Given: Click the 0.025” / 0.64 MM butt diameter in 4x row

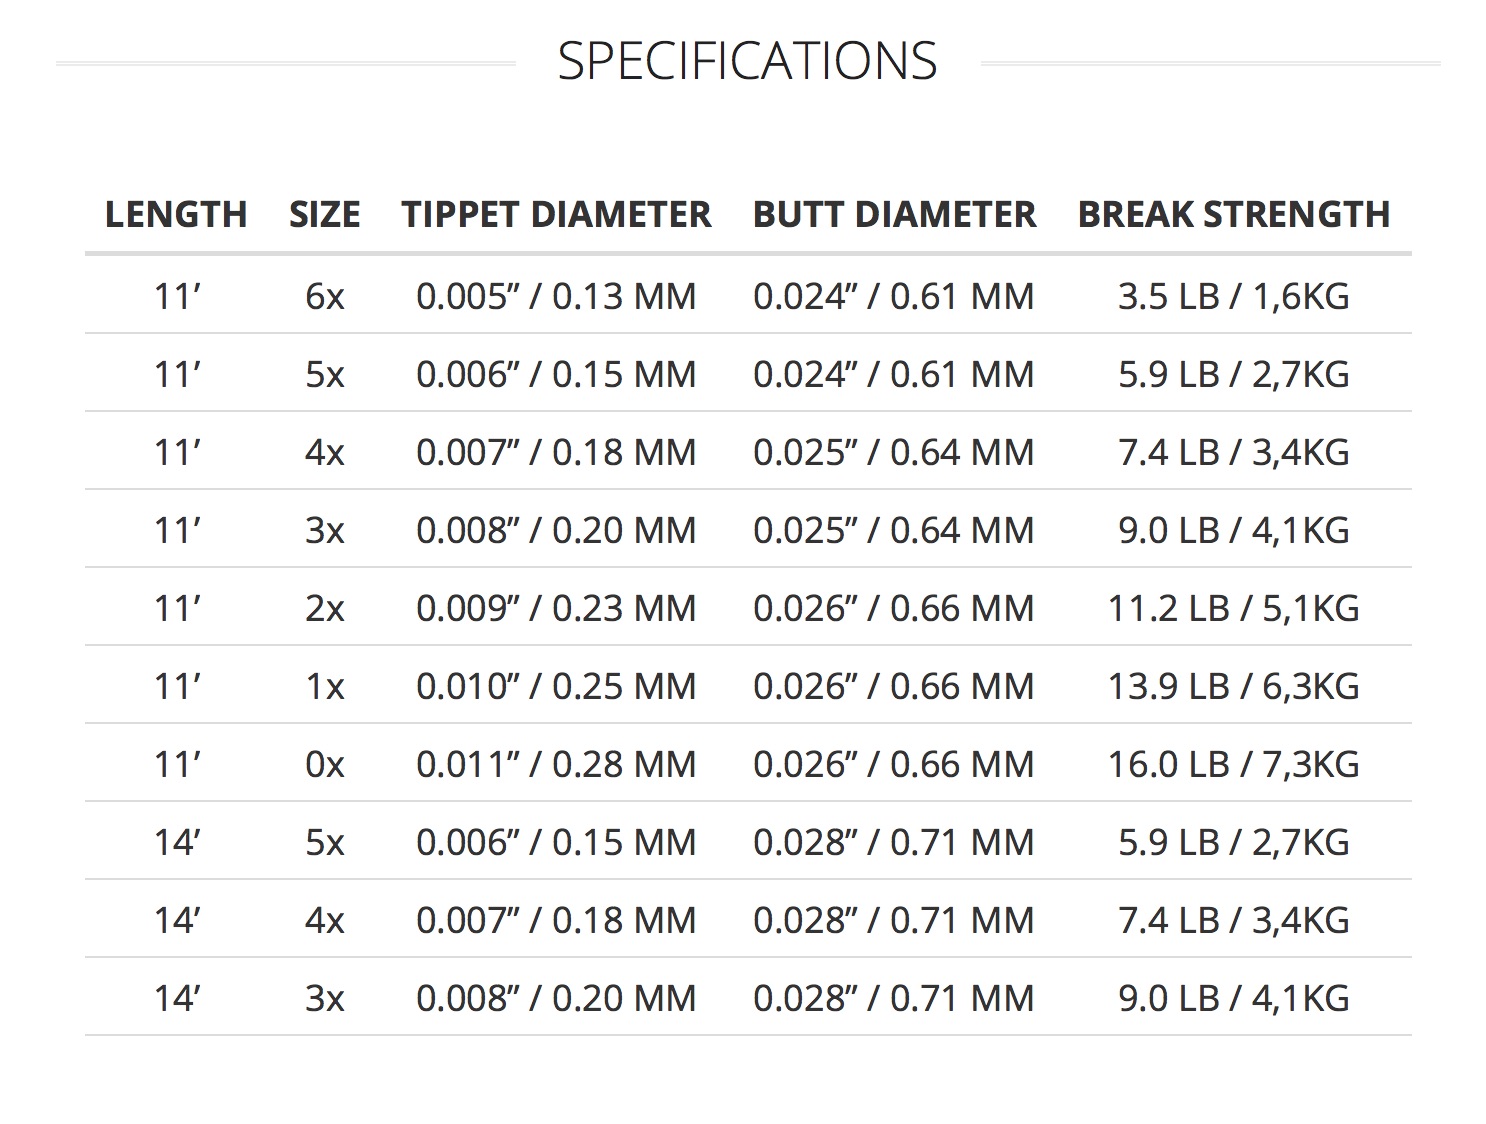Looking at the screenshot, I should (x=894, y=452).
